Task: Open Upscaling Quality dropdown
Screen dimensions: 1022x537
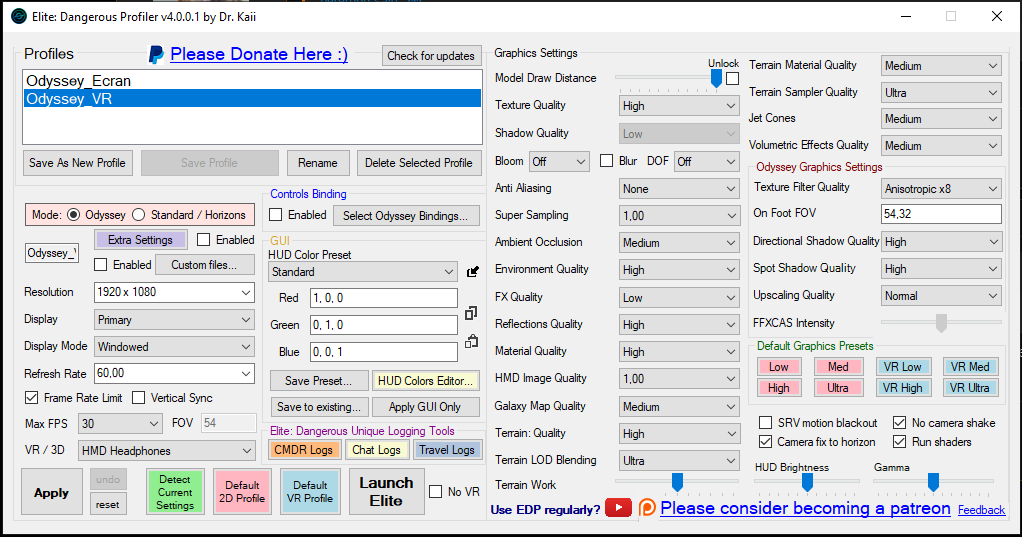Action: pyautogui.click(x=941, y=296)
